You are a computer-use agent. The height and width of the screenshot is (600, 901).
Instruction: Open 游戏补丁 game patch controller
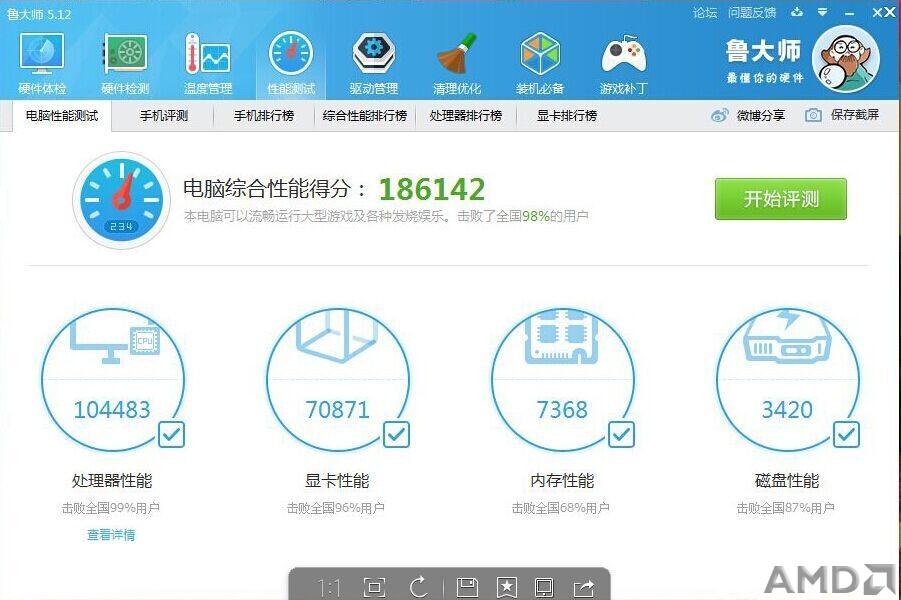coord(623,63)
